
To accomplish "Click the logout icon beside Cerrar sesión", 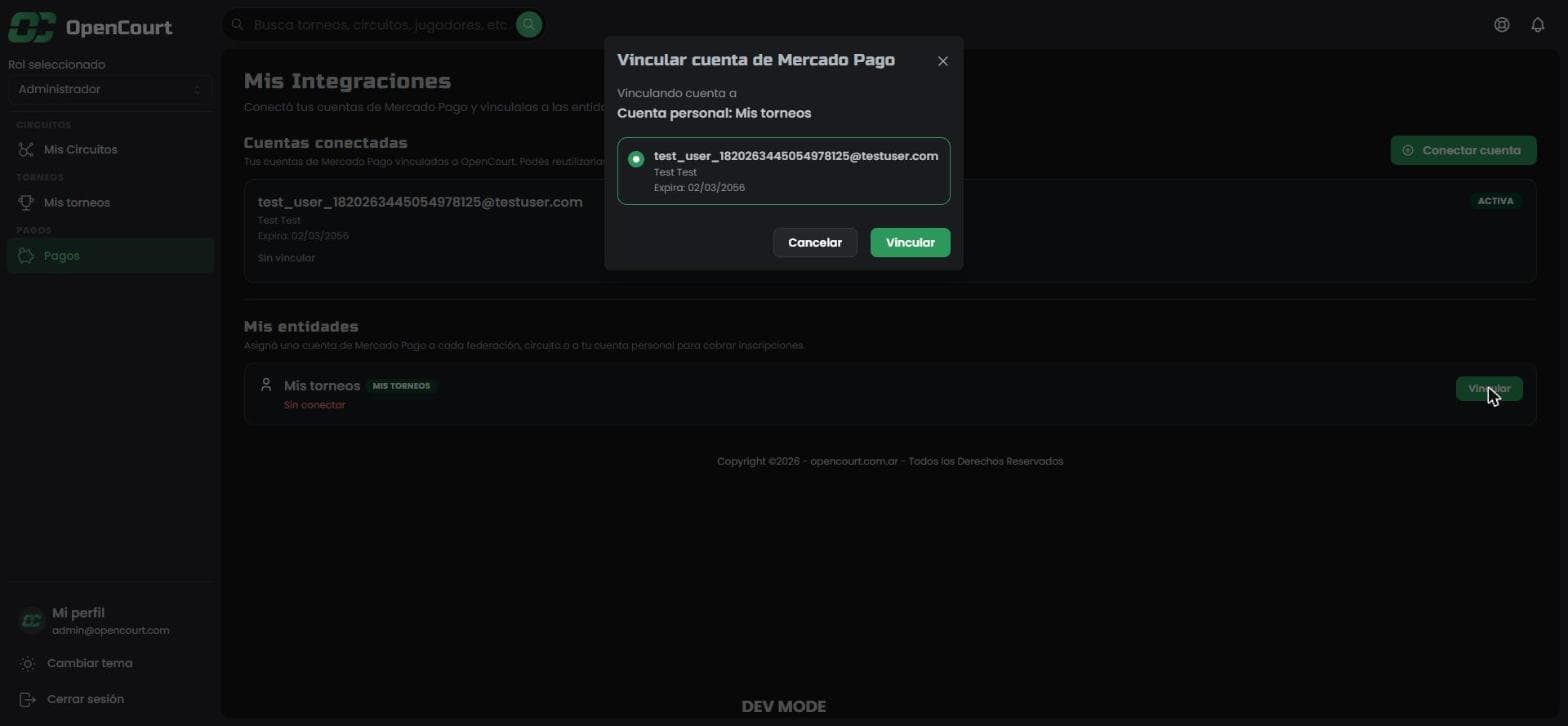I will tap(27, 700).
